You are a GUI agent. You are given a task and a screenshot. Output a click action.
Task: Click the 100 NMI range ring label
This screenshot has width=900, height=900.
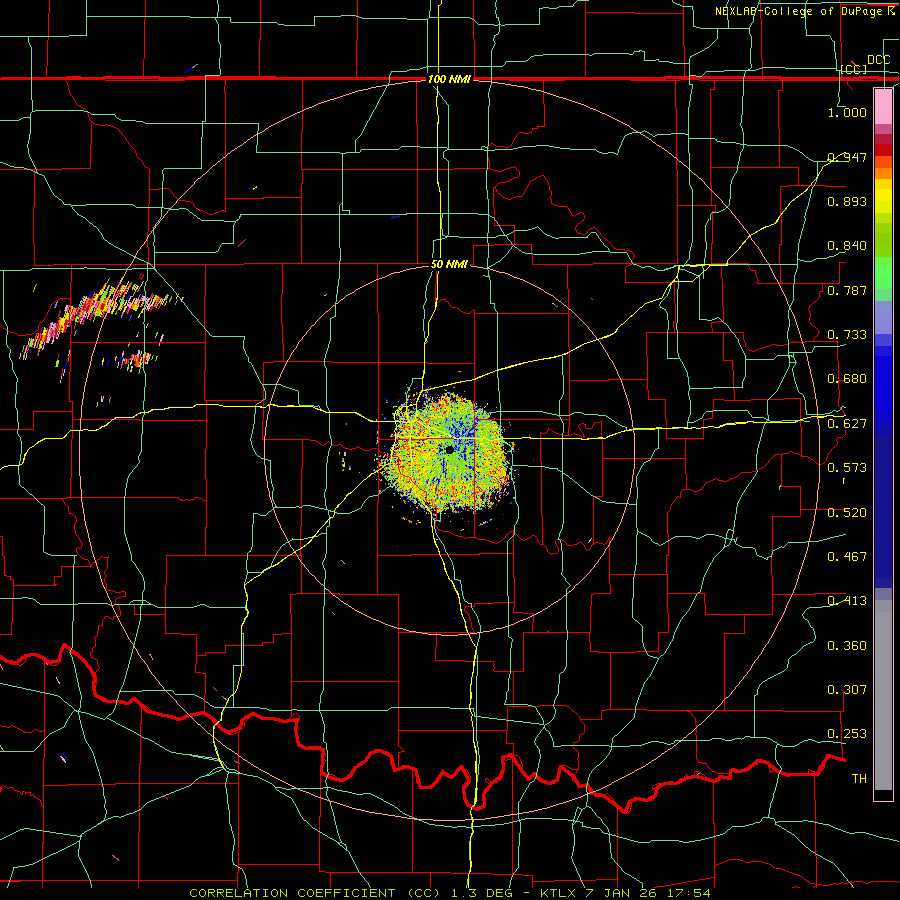coord(449,79)
